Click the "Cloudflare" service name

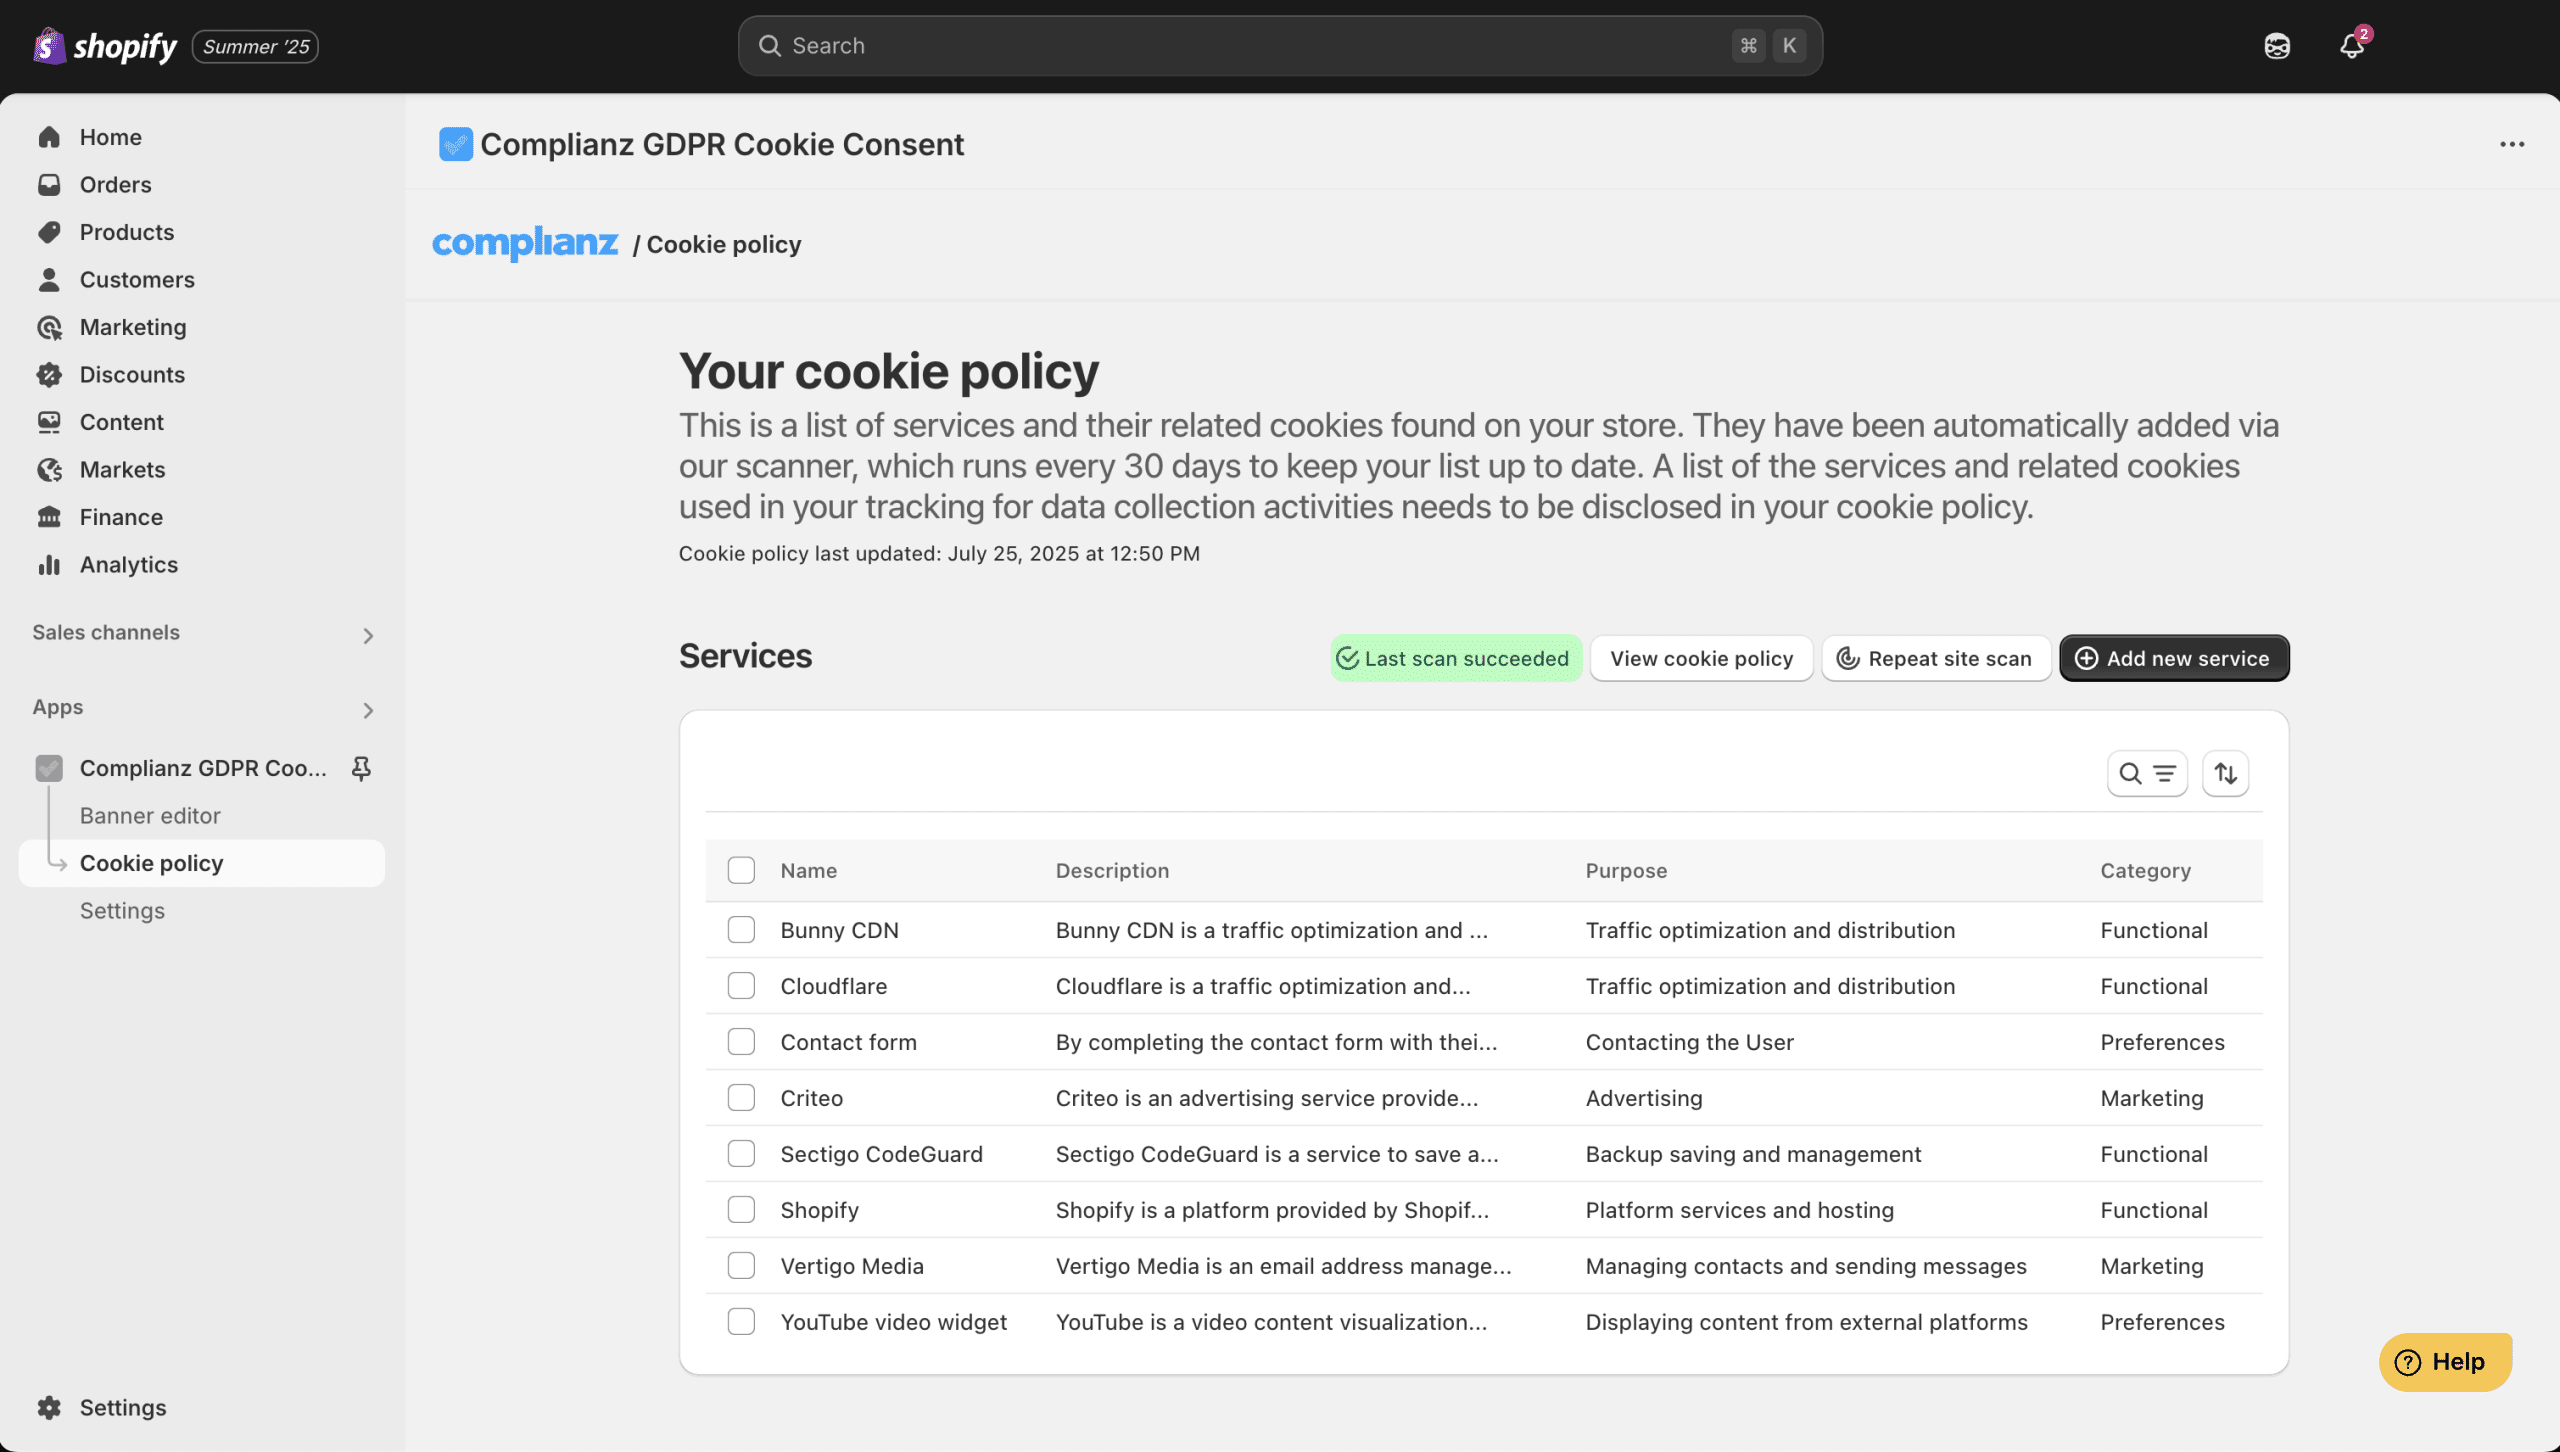tap(833, 986)
